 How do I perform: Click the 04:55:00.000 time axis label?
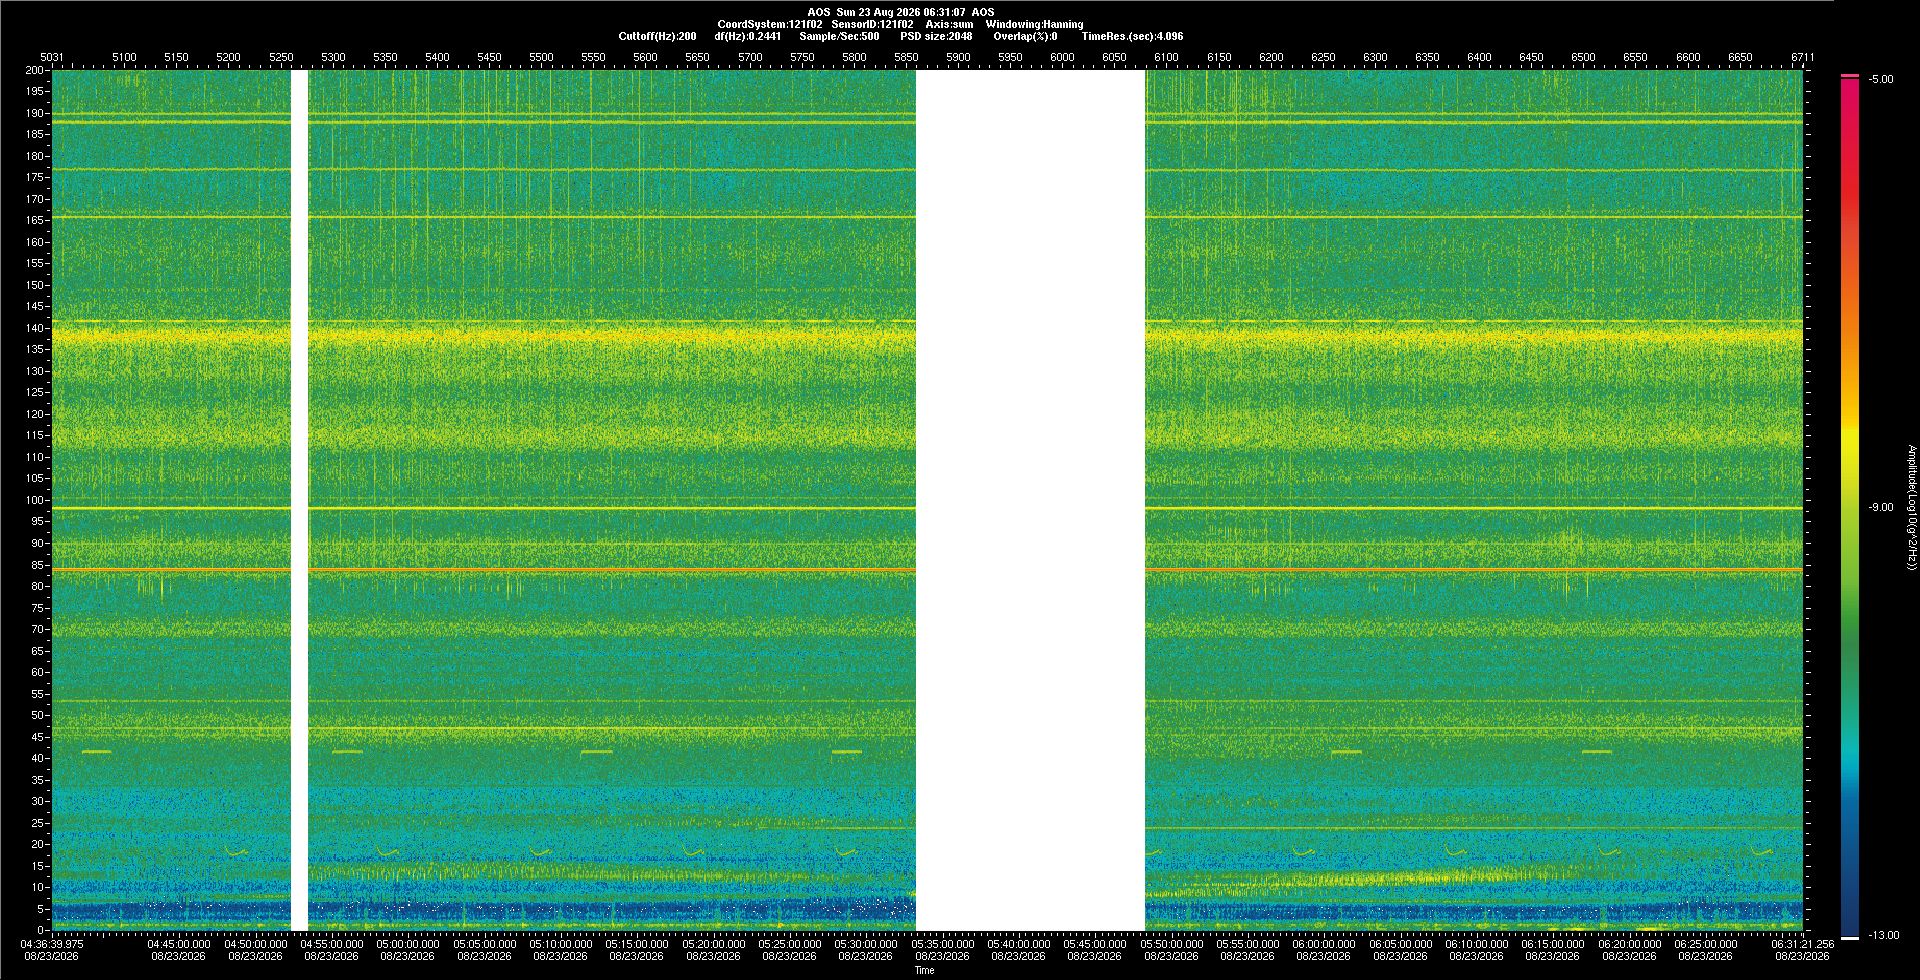[332, 943]
